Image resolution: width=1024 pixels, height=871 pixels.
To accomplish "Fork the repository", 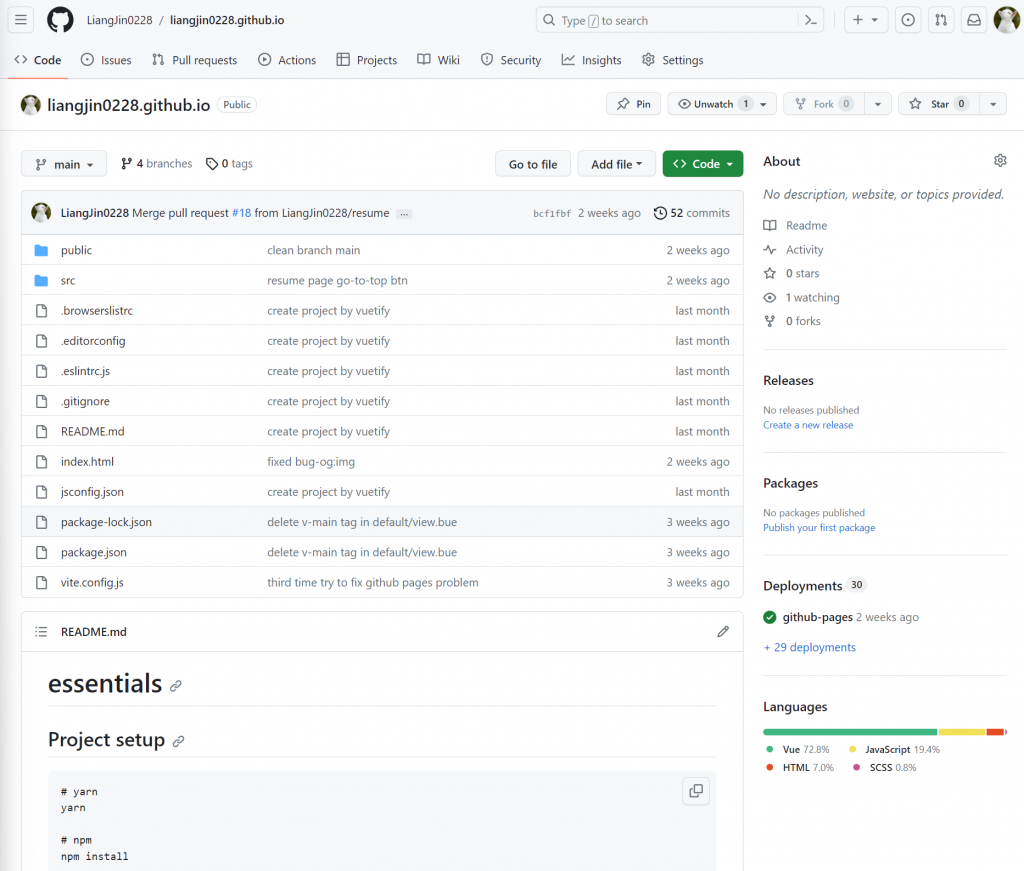I will (x=824, y=104).
